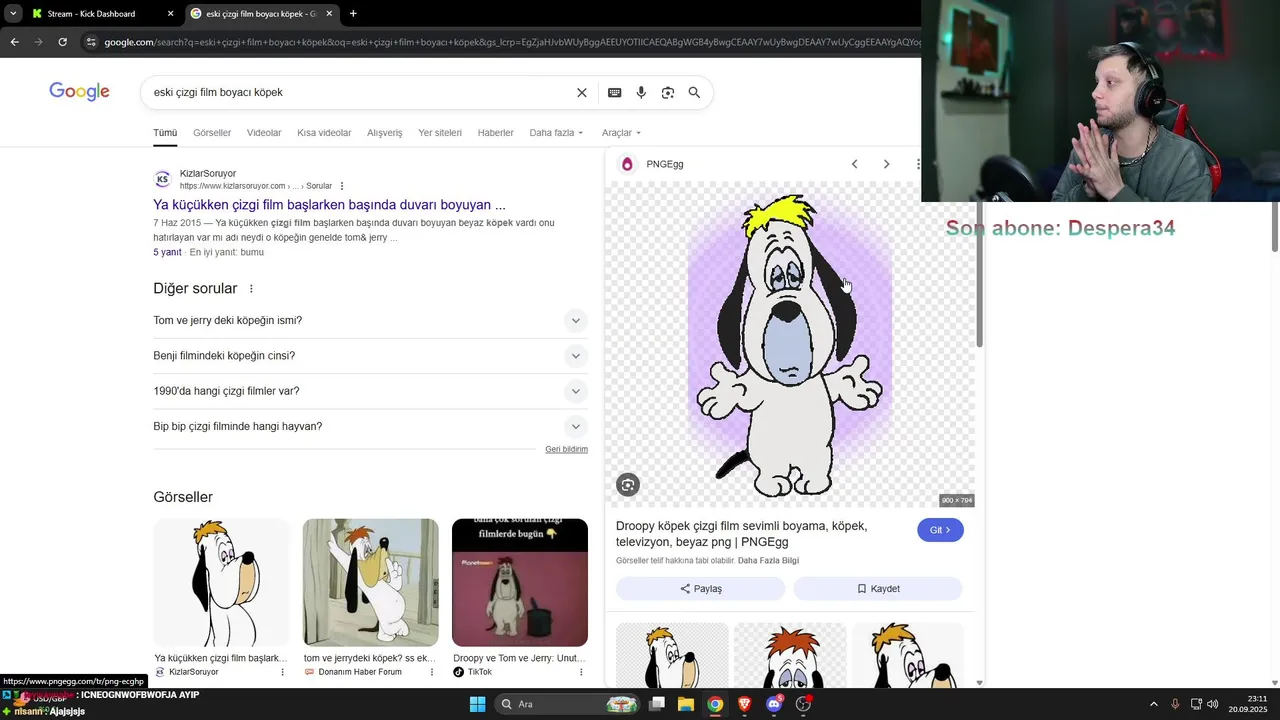Save image with Kaydet button

878,589
